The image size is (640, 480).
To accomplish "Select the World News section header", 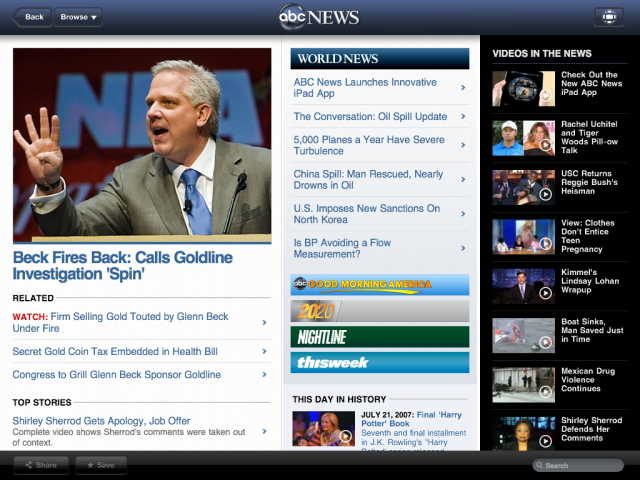I will 380,59.
